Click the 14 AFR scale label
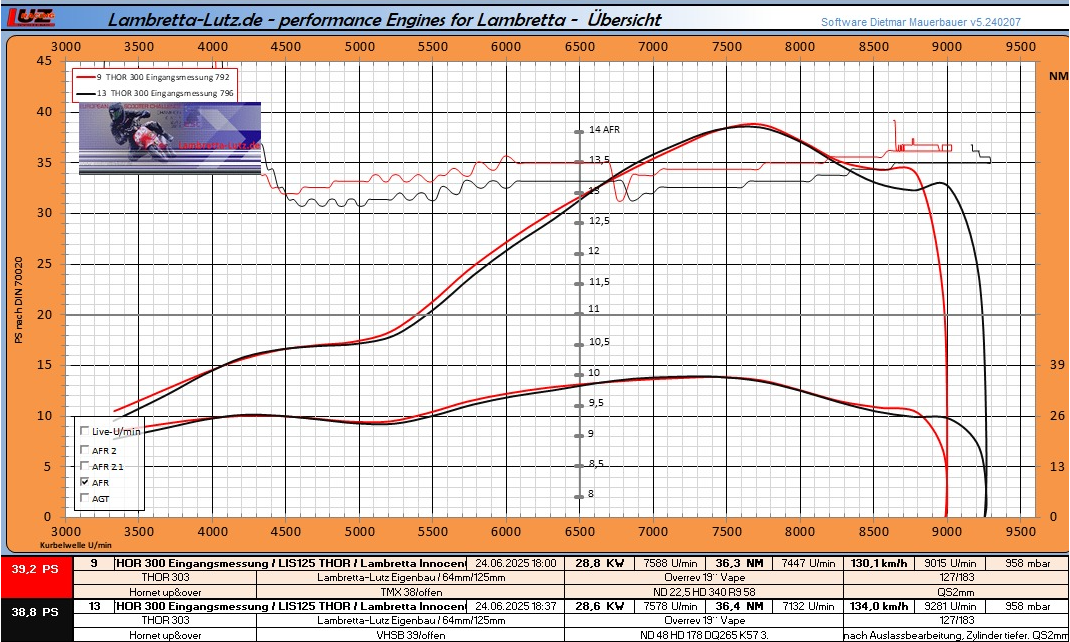Viewport: 1070px width, 642px height. (x=605, y=130)
